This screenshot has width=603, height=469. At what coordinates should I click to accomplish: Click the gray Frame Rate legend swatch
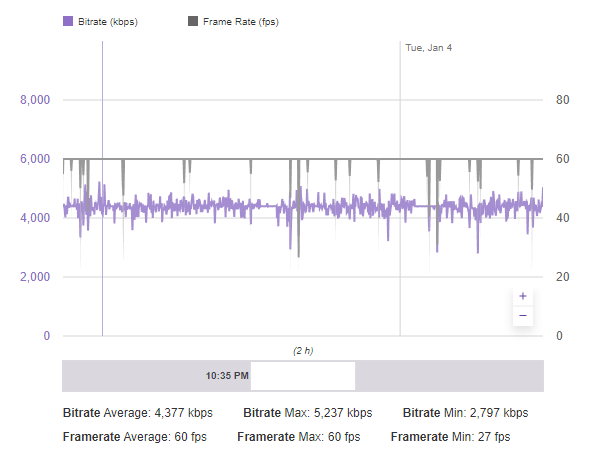pyautogui.click(x=192, y=20)
